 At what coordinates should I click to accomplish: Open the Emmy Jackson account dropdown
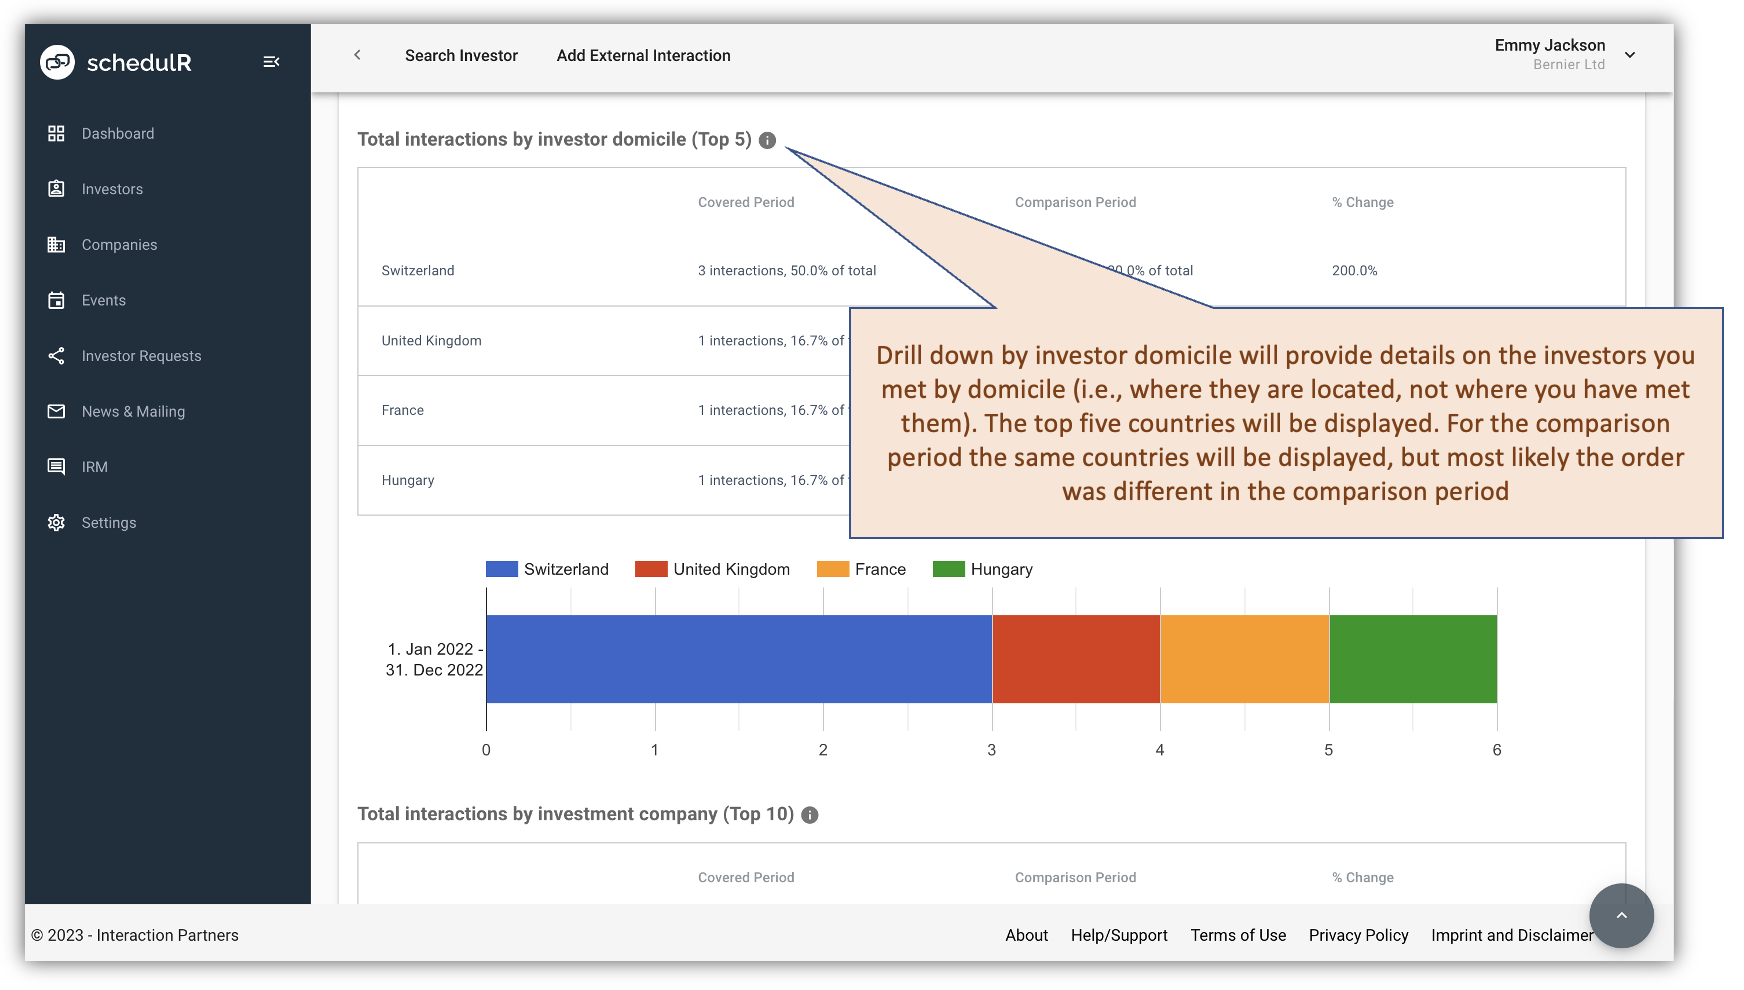click(x=1630, y=55)
